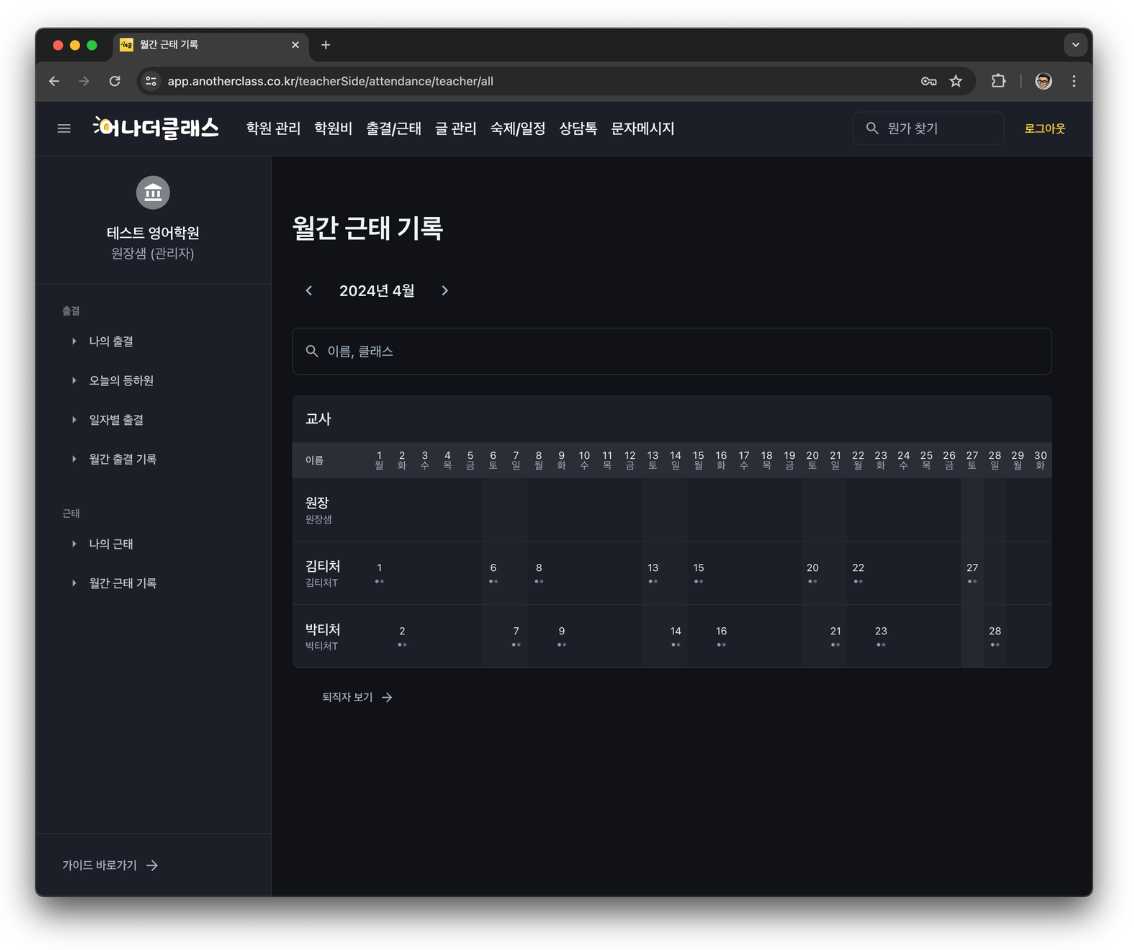Open the 숙제/일정 menu

click(518, 128)
